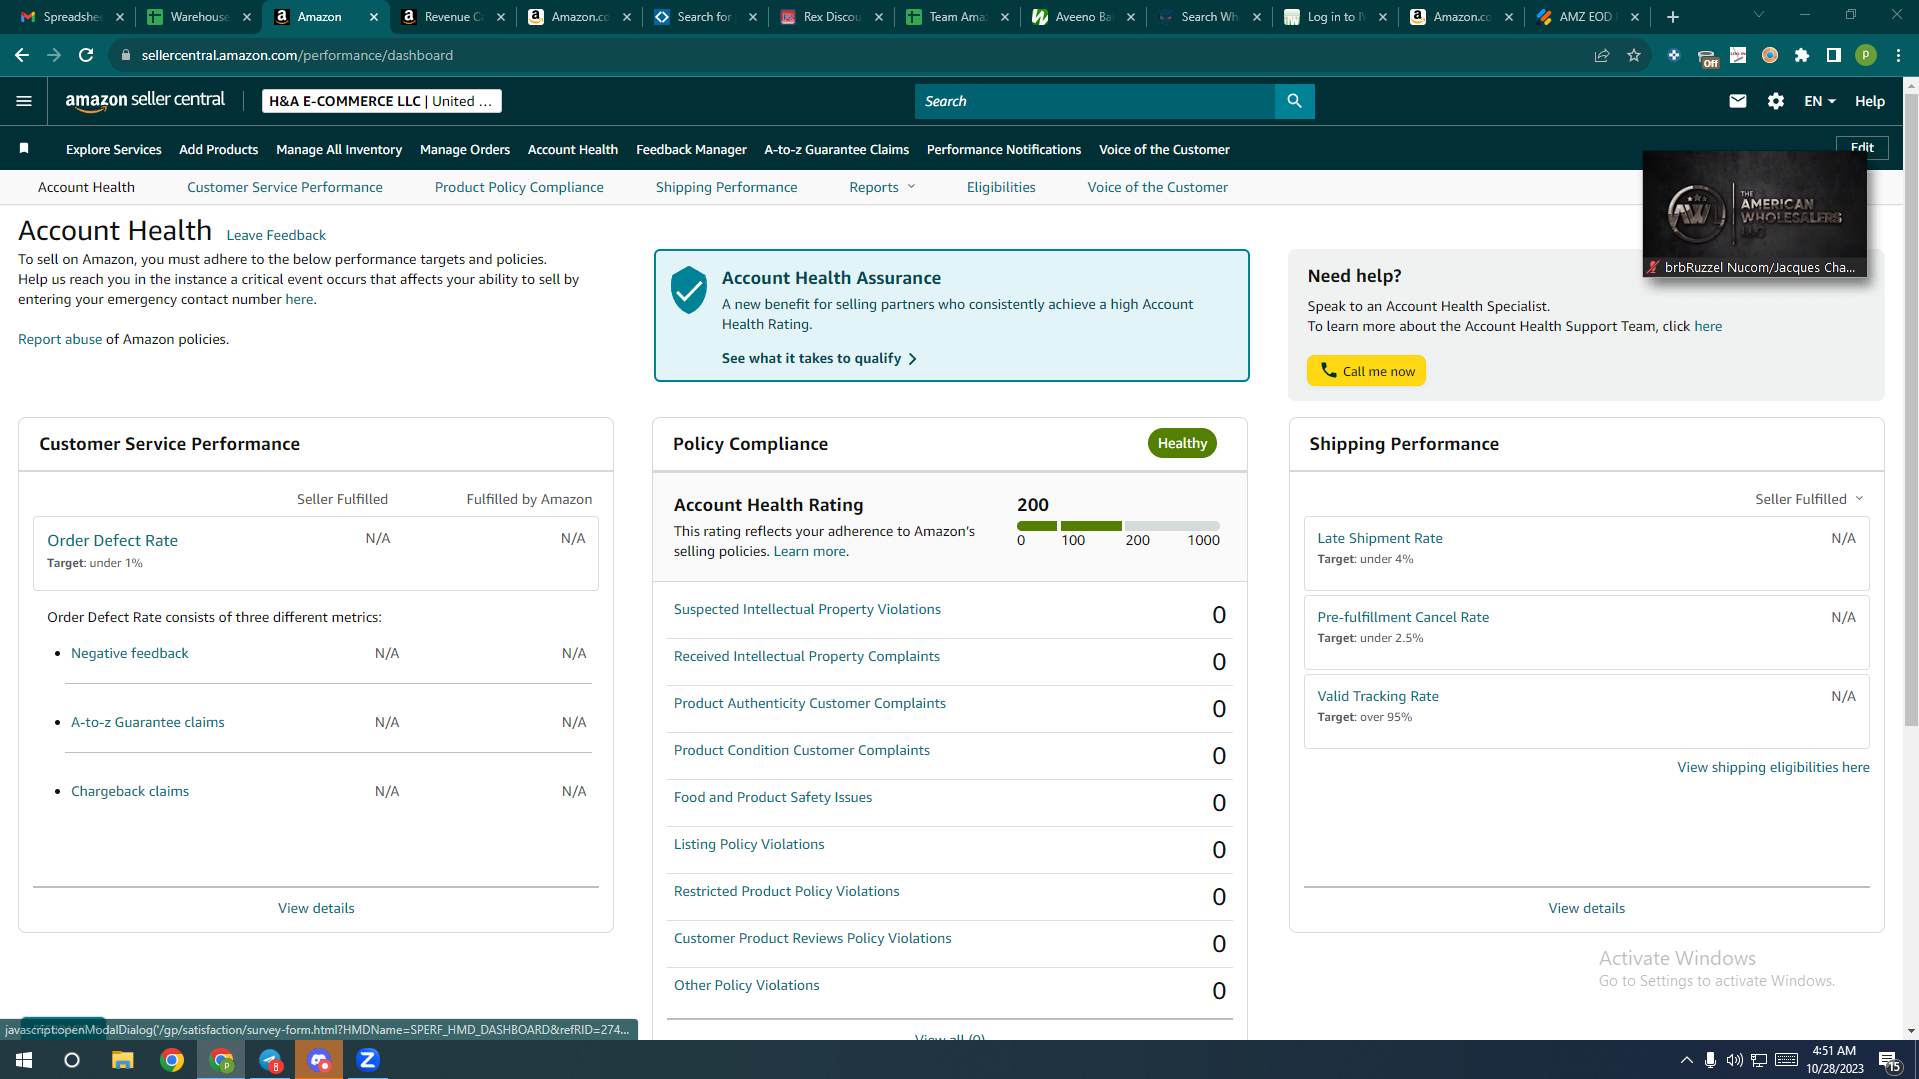1919x1079 pixels.
Task: Show hidden system tray icons chevron
Action: tap(1687, 1060)
